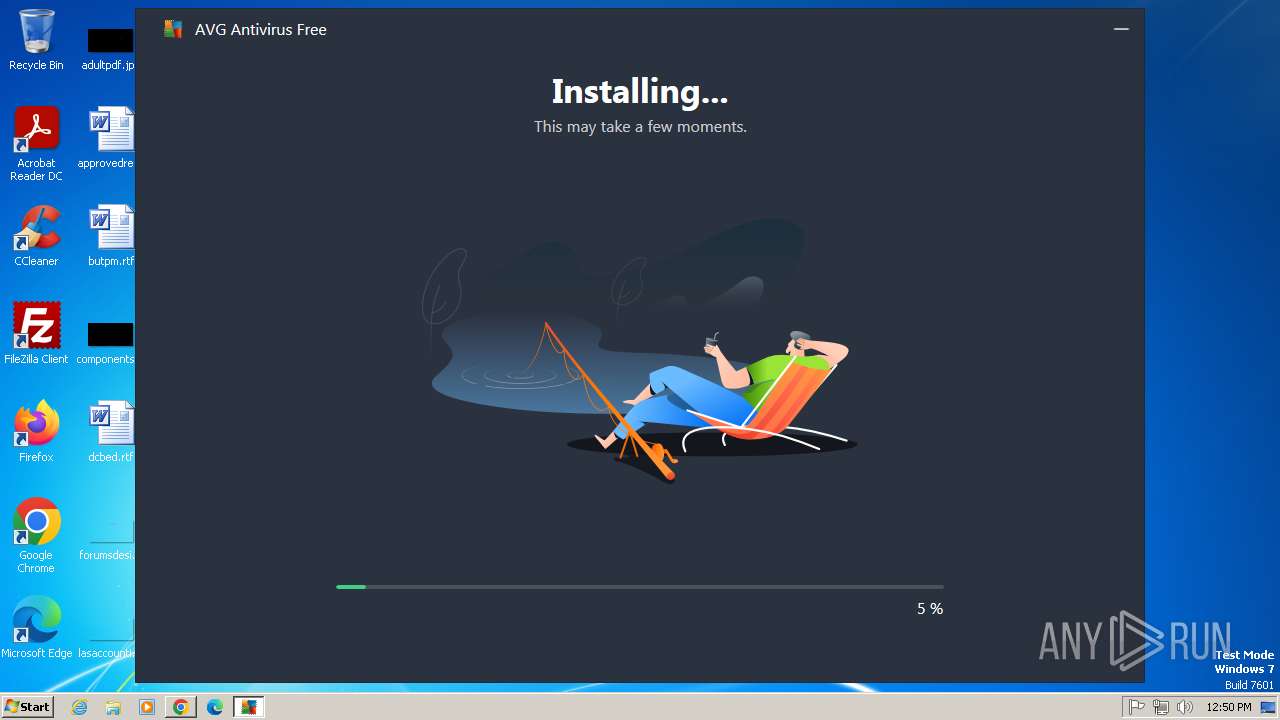The width and height of the screenshot is (1280, 720).
Task: Switch to AVG installer taskbar button
Action: (x=249, y=707)
